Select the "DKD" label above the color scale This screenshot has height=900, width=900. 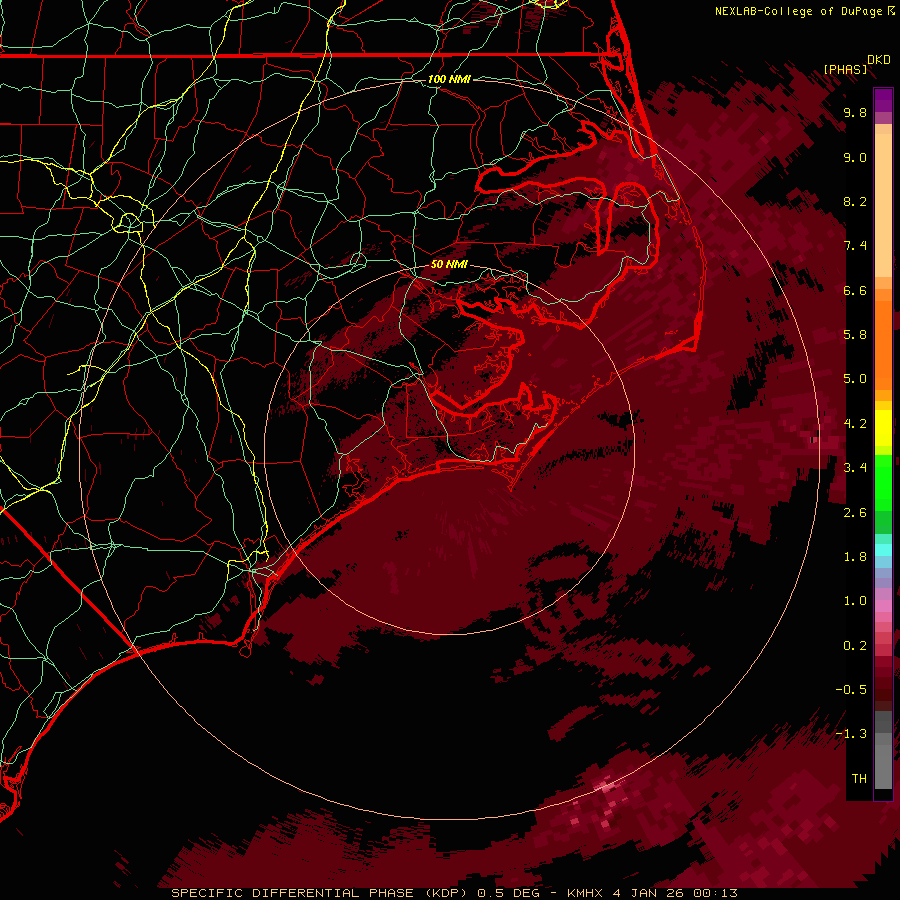coord(878,60)
